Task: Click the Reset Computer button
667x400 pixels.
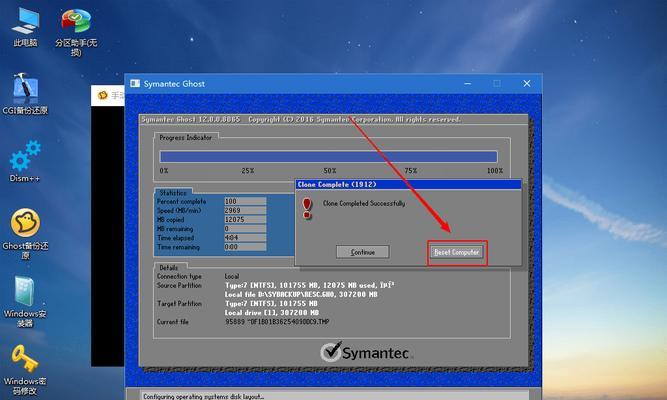Action: (x=456, y=252)
